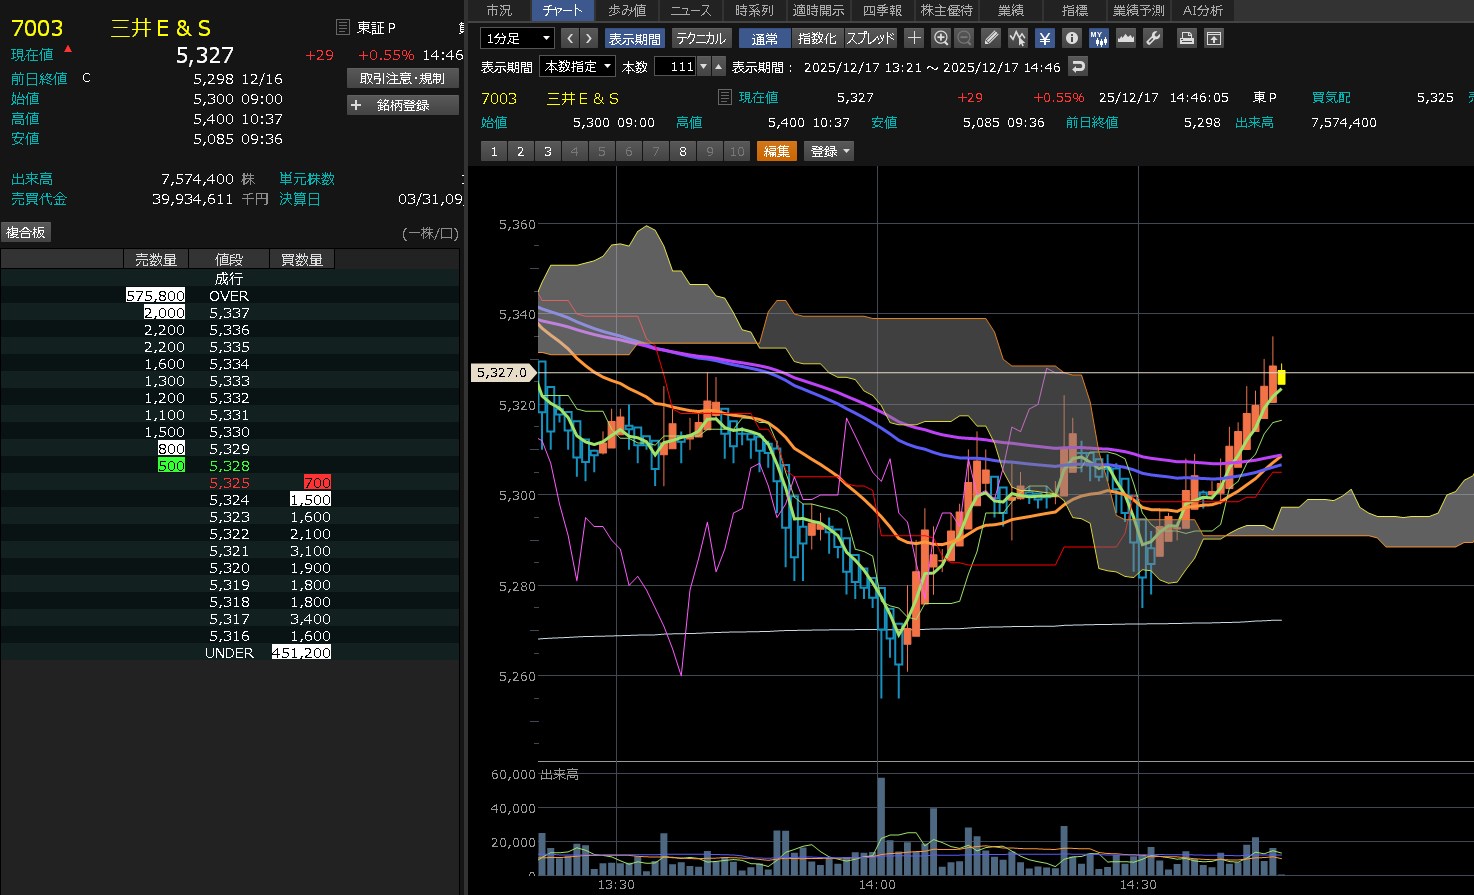The image size is (1474, 895).
Task: Open the 1分足 timeframe dropdown
Action: pyautogui.click(x=517, y=38)
